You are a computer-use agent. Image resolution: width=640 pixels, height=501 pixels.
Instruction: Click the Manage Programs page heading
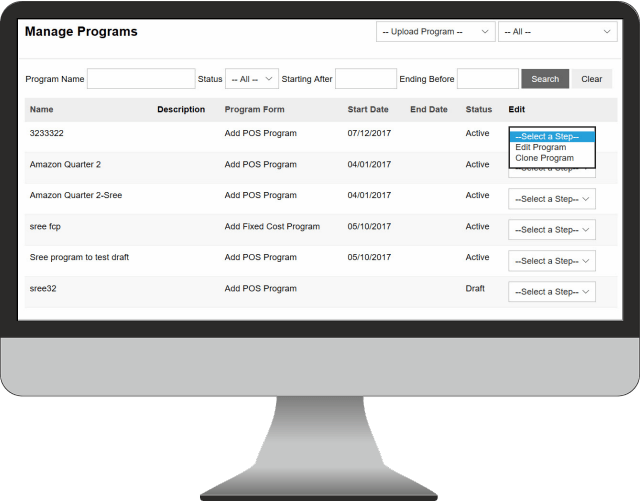pyautogui.click(x=81, y=31)
